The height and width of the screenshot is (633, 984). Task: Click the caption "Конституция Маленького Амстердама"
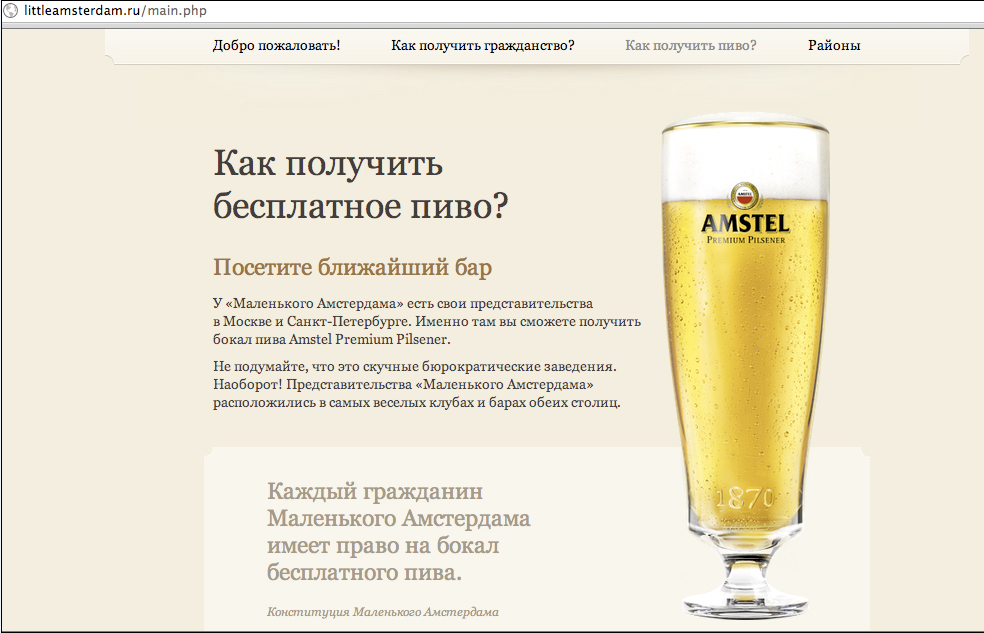point(383,612)
